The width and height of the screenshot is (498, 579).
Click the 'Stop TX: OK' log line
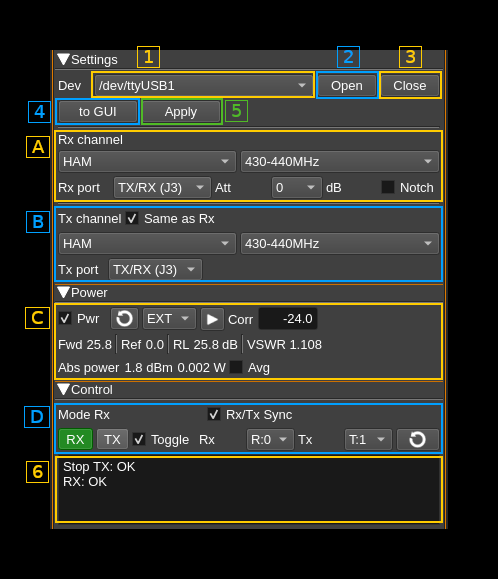(x=99, y=467)
